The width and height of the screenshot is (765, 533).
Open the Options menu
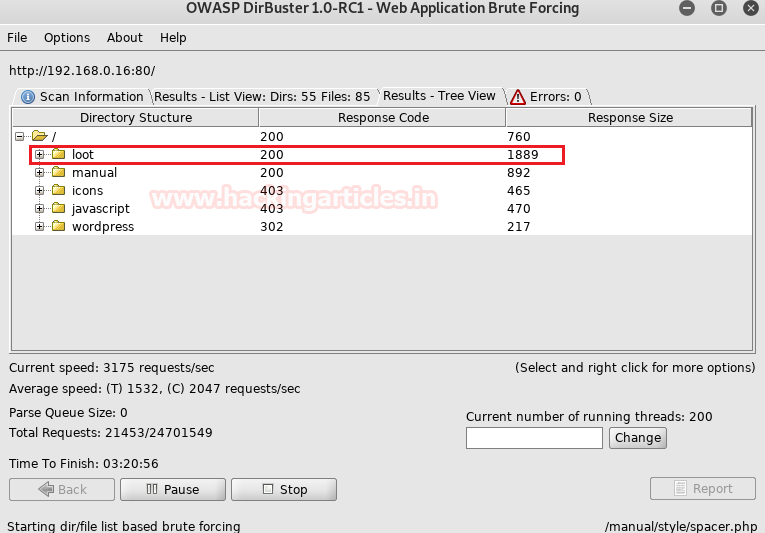click(67, 38)
